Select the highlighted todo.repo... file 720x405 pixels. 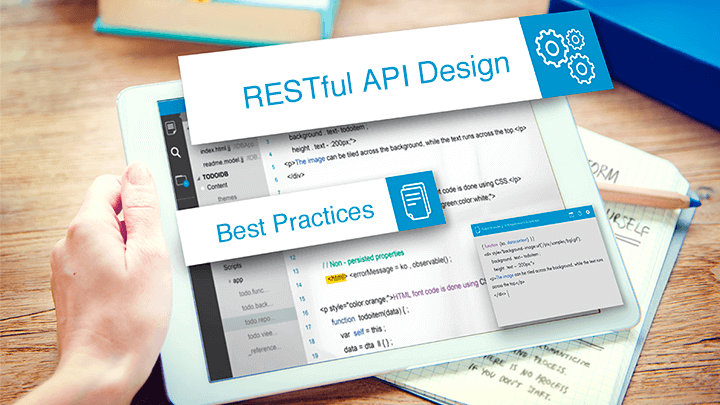click(260, 320)
